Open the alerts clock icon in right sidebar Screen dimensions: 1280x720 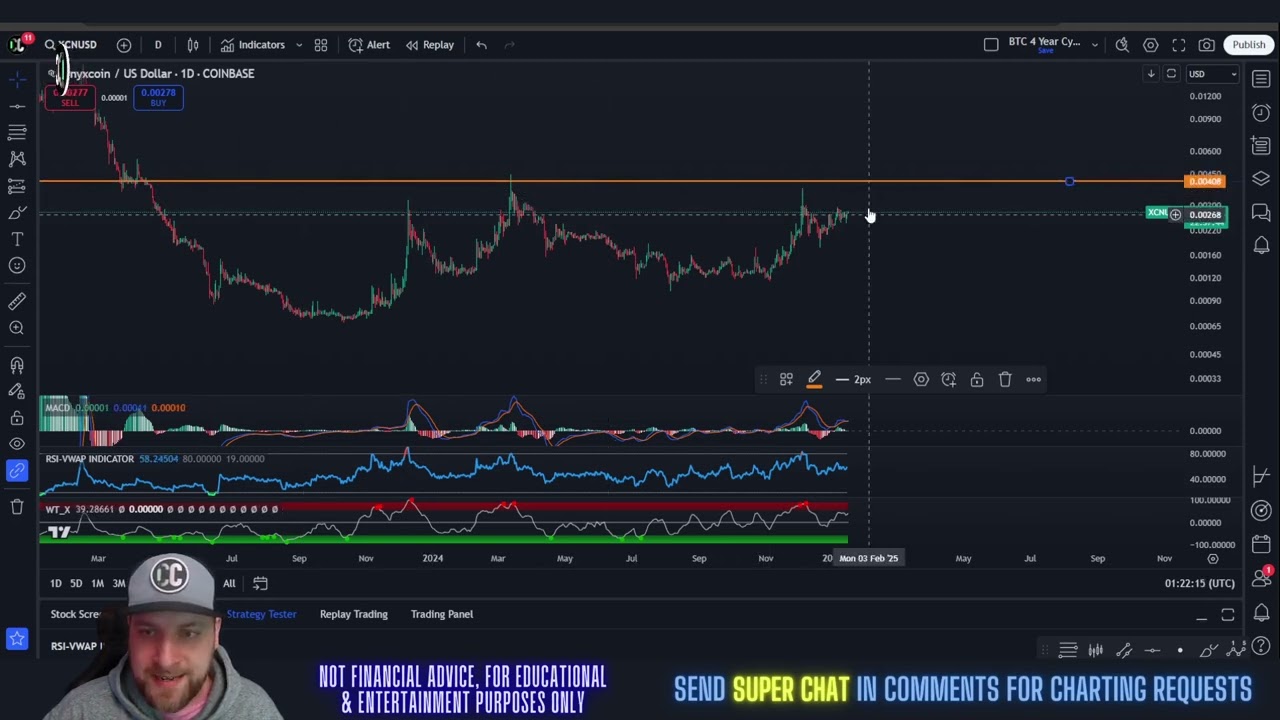tap(1261, 113)
